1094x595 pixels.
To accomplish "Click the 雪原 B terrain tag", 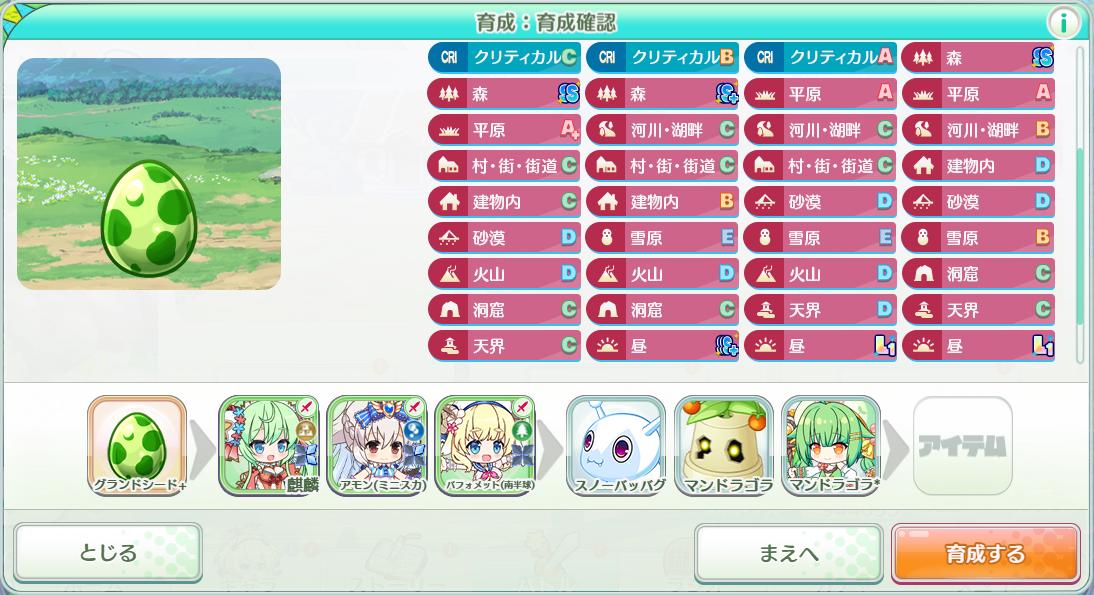I will pyautogui.click(x=978, y=238).
